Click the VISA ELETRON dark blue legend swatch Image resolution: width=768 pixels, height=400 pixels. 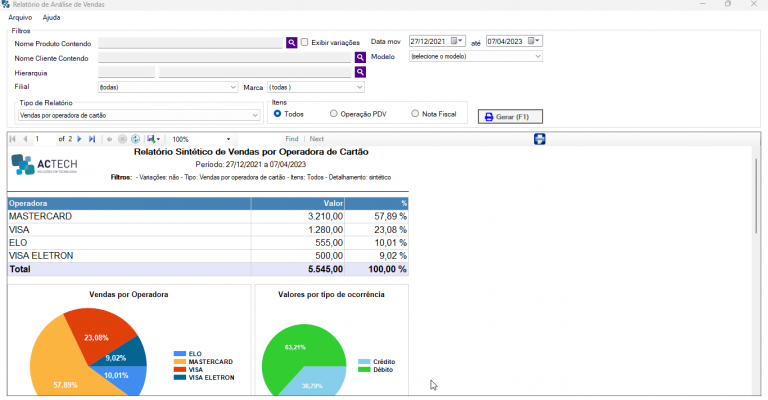180,377
